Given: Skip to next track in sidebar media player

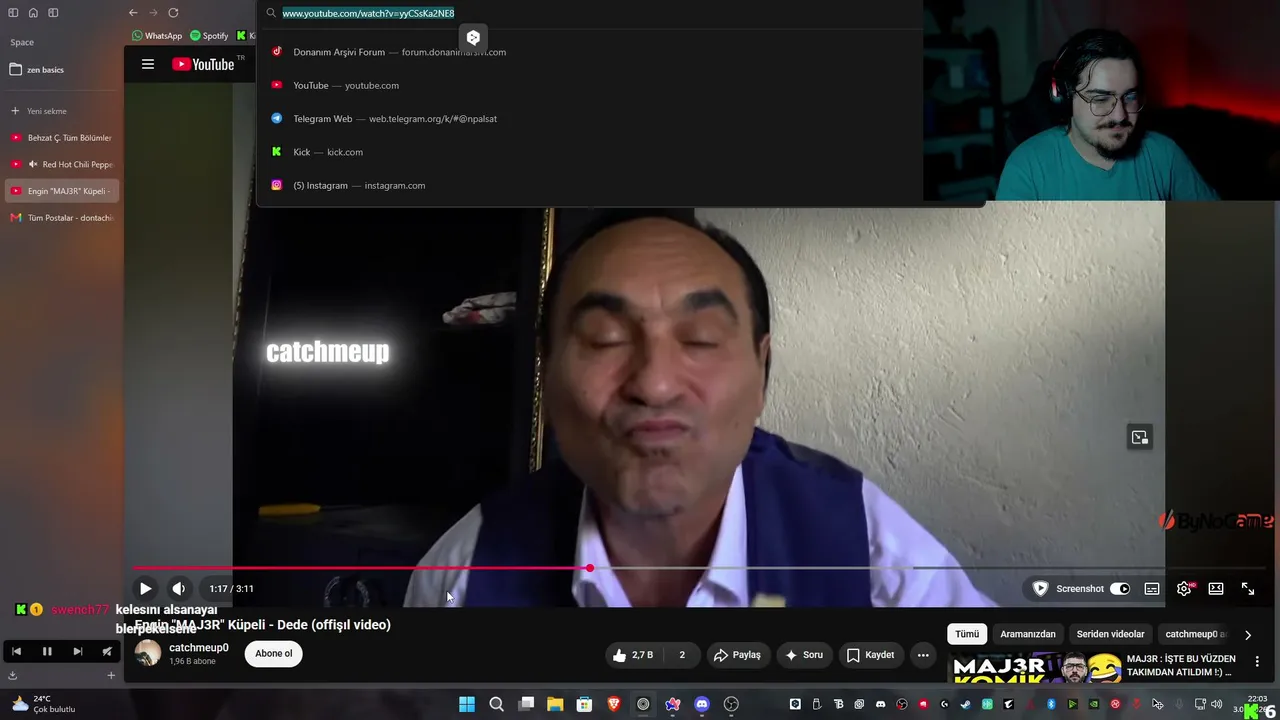Looking at the screenshot, I should coord(77,651).
